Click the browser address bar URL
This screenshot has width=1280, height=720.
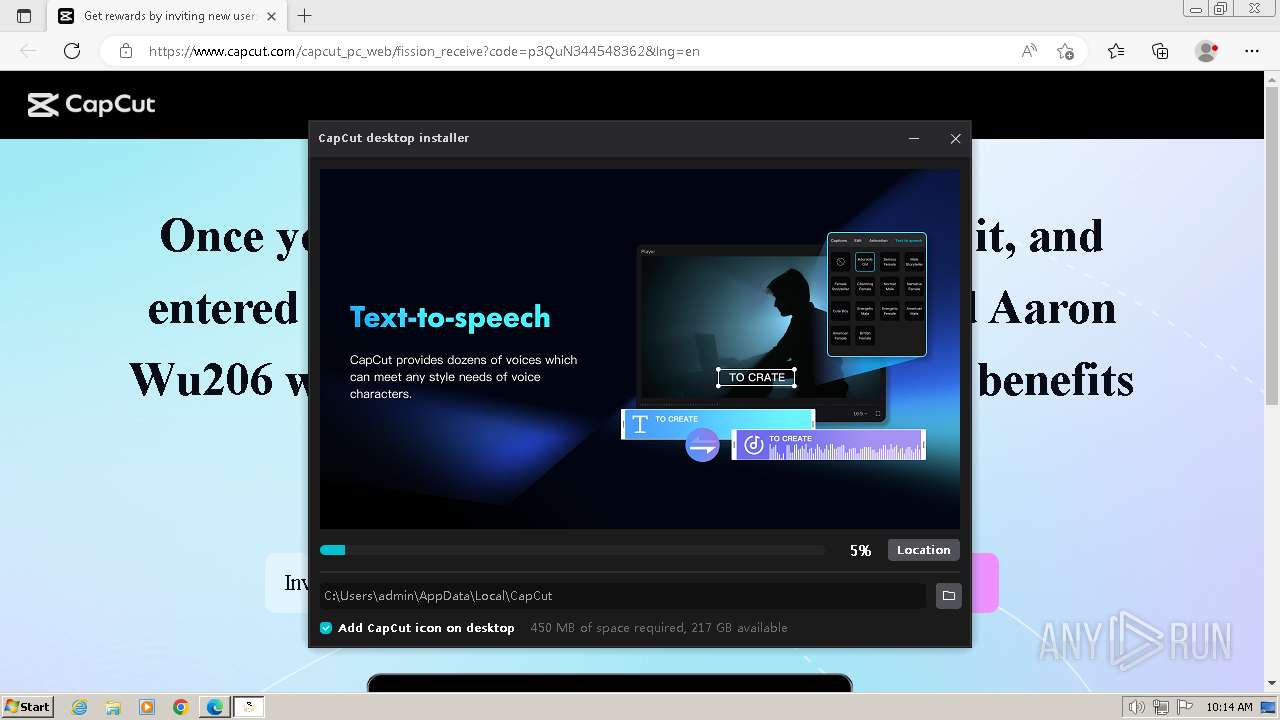click(x=424, y=51)
